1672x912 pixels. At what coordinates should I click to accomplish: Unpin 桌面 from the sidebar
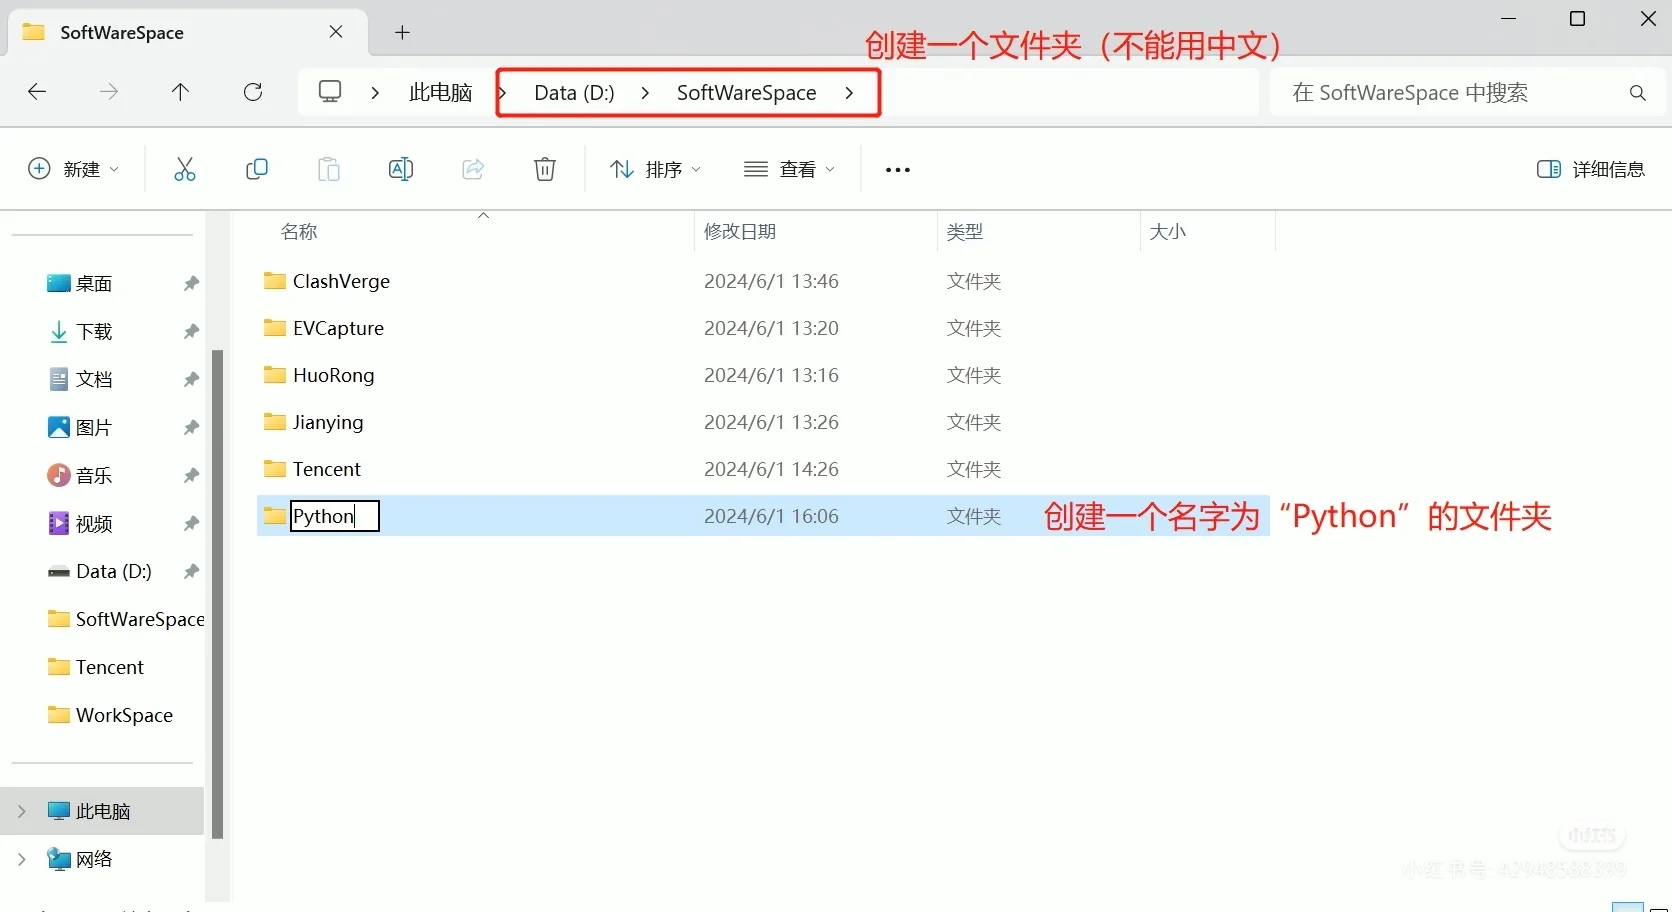coord(190,284)
